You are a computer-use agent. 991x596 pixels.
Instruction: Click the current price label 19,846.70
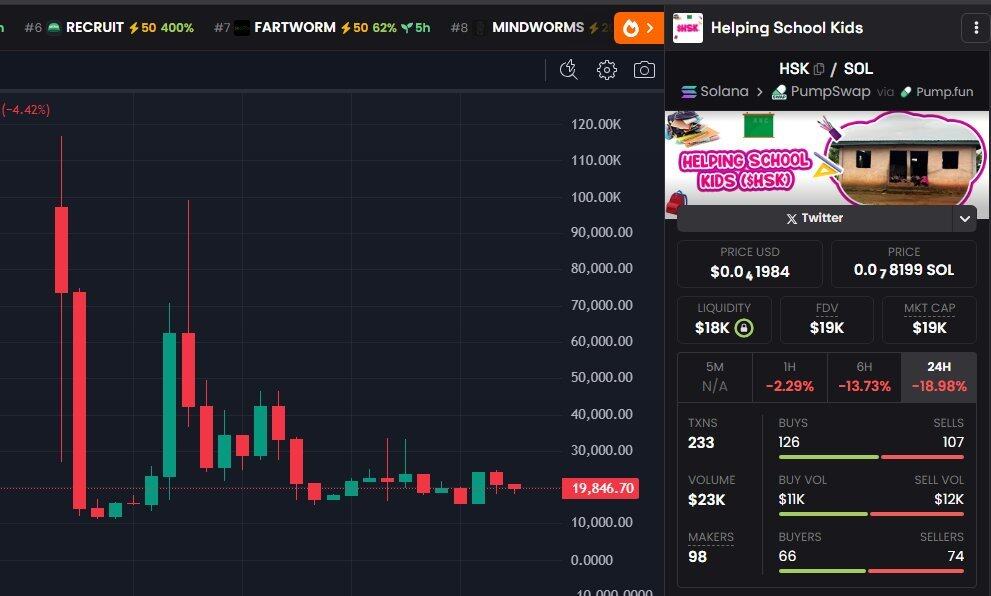pyautogui.click(x=600, y=489)
